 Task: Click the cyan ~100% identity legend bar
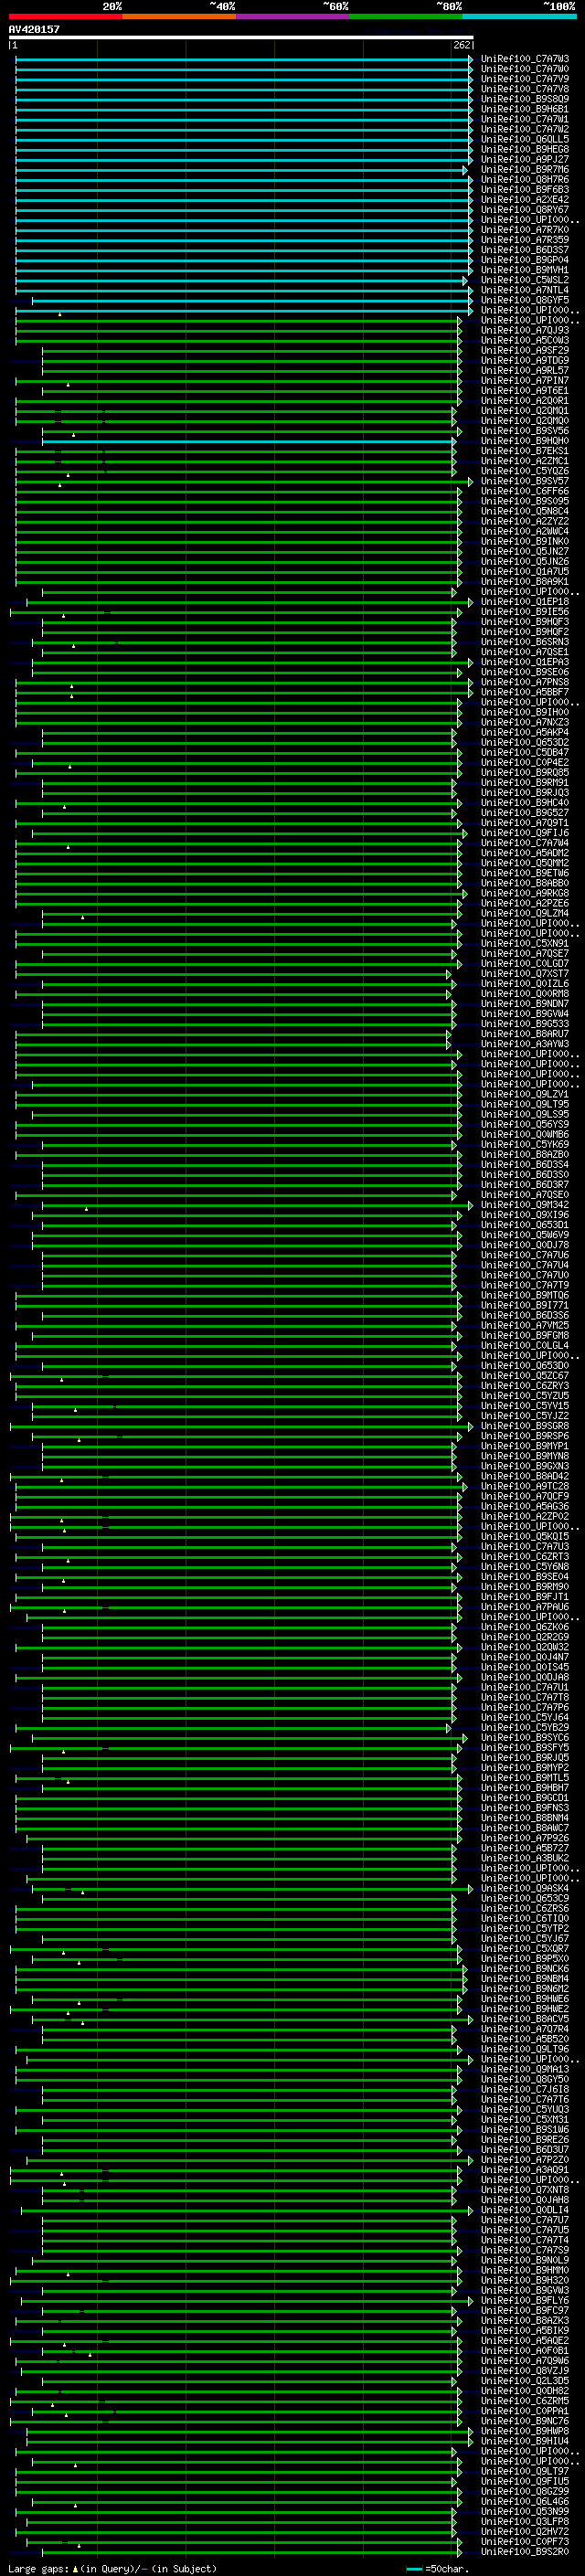click(519, 16)
